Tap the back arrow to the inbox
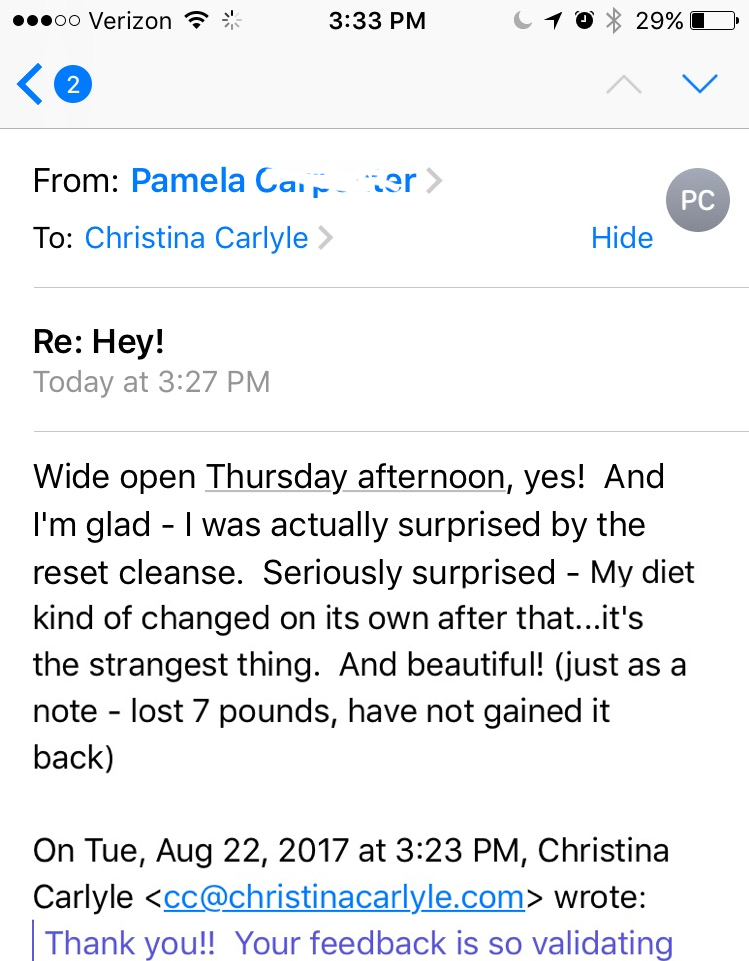The width and height of the screenshot is (749, 961). coord(29,84)
